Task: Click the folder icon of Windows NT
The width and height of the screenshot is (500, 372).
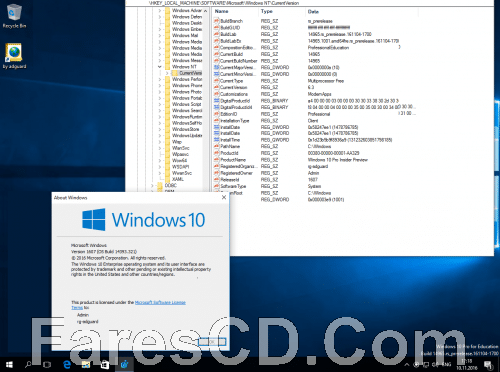Action: [168, 67]
